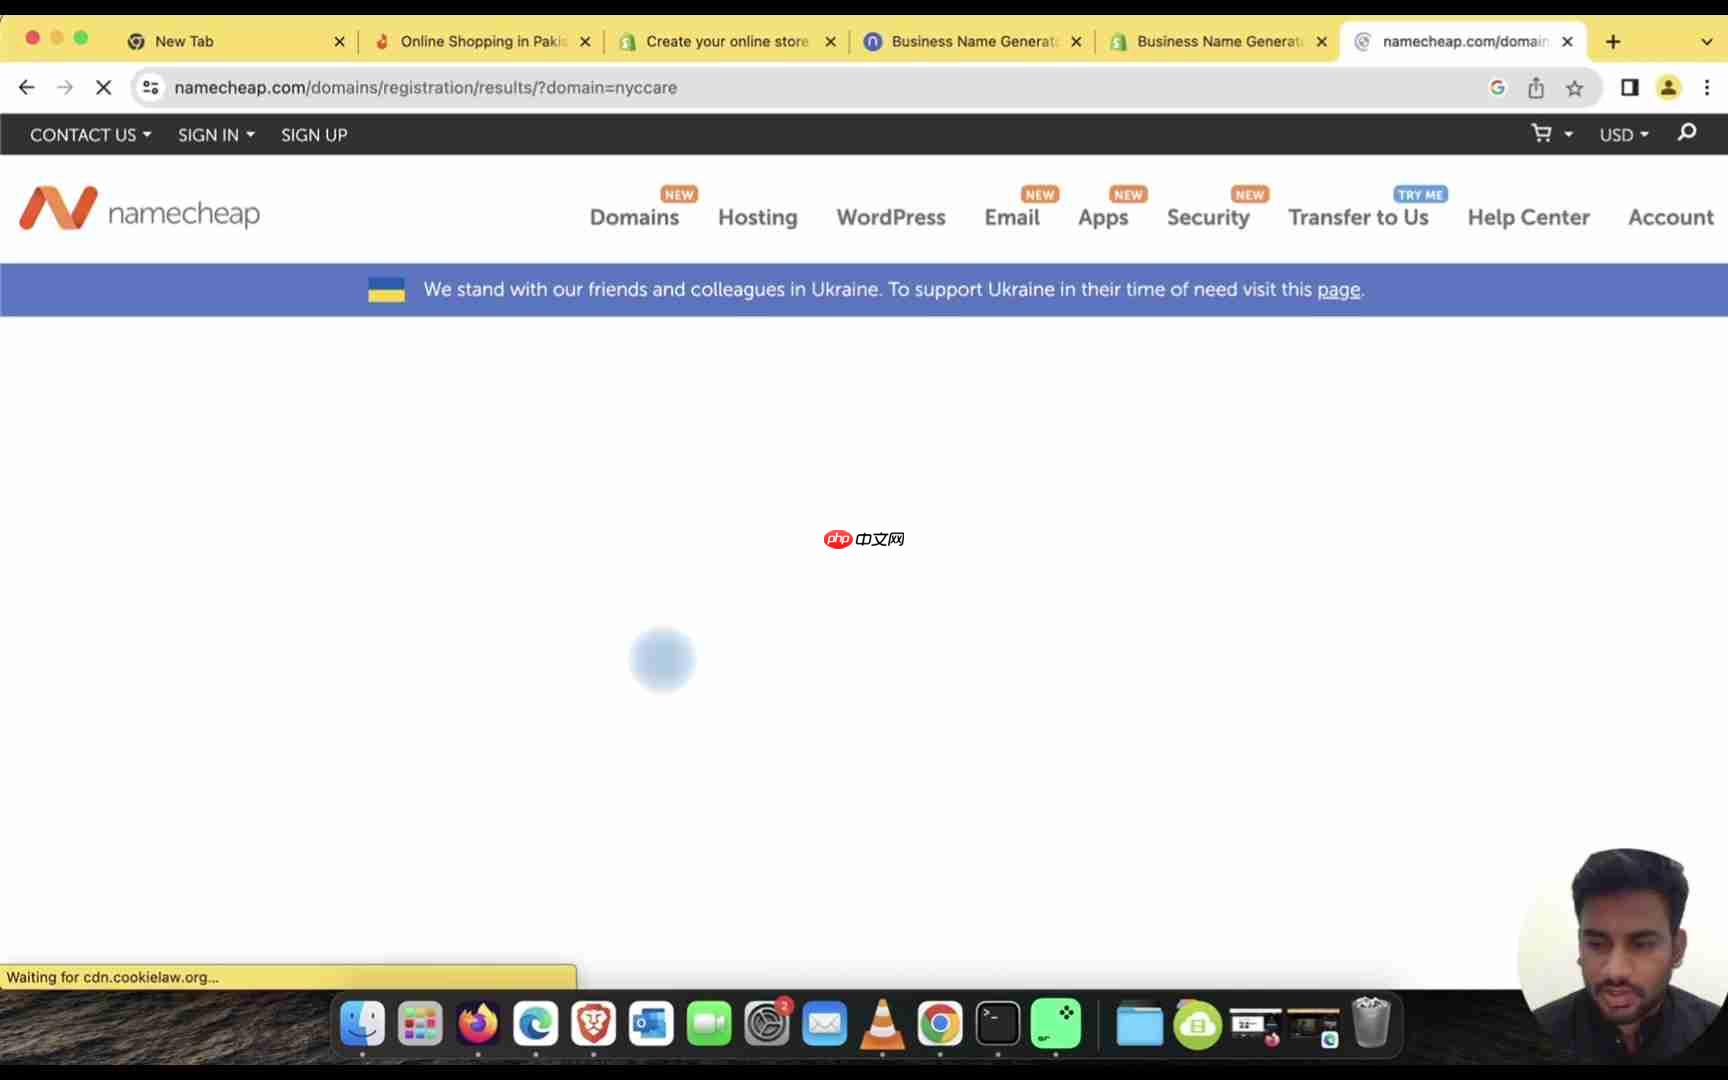The image size is (1728, 1080).
Task: Click the search magnifier icon
Action: point(1687,132)
